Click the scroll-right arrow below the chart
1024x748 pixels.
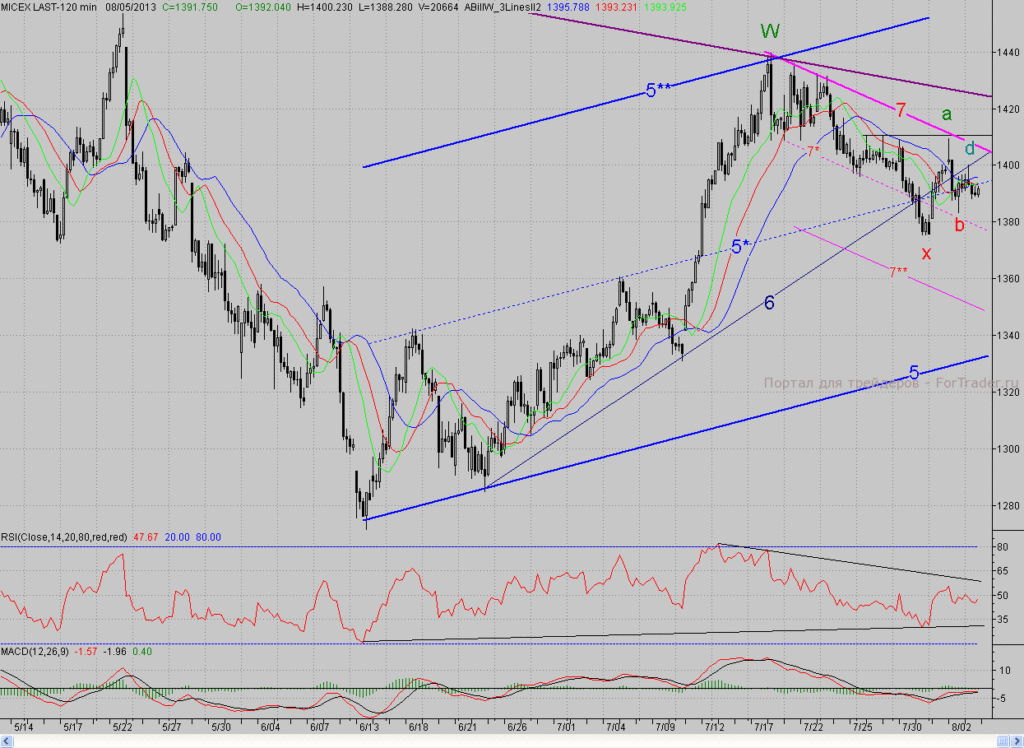pyautogui.click(x=1018, y=741)
